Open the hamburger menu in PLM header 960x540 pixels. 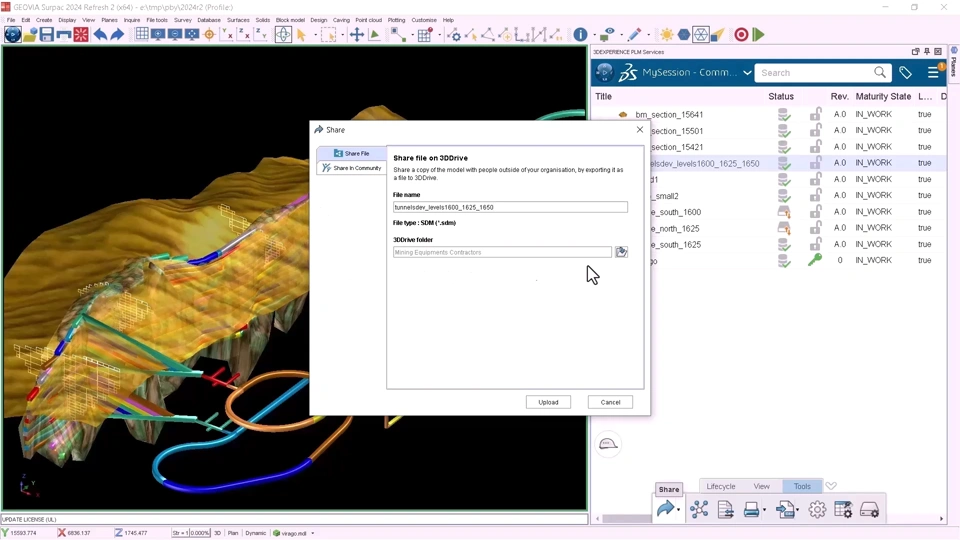[x=933, y=73]
